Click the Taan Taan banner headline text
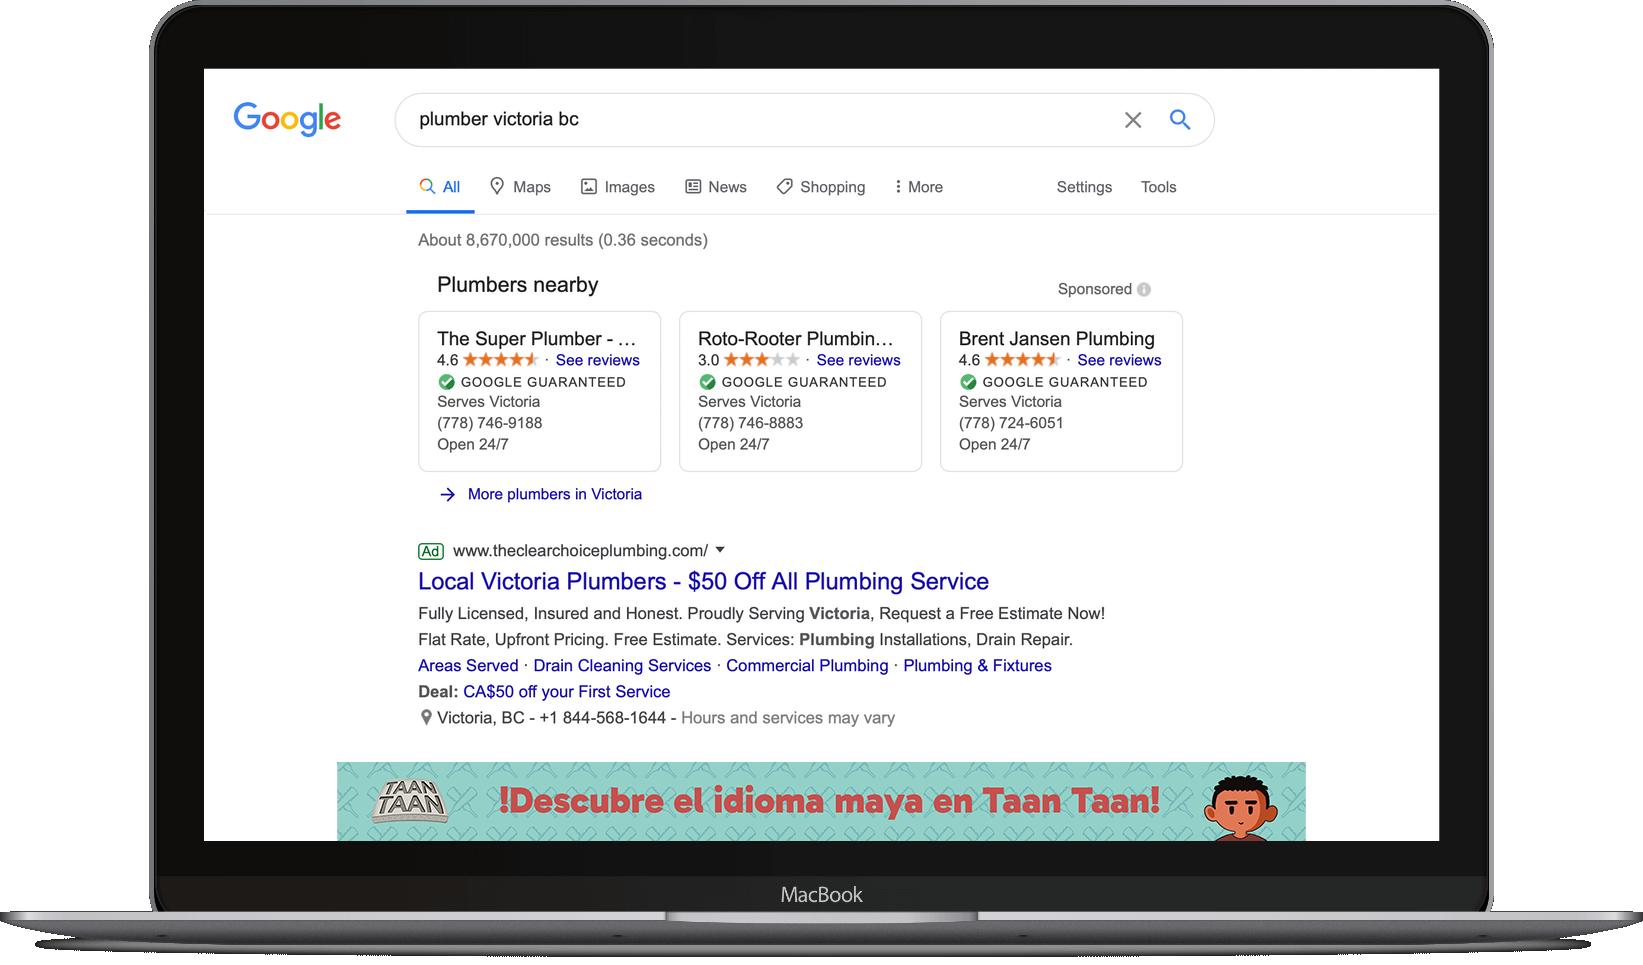 pos(829,801)
